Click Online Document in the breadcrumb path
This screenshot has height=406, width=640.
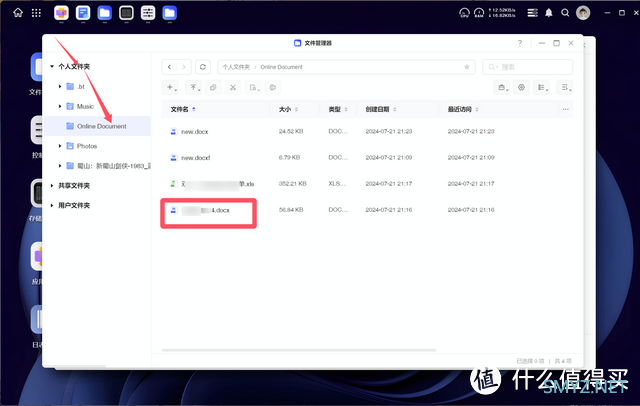(x=281, y=67)
